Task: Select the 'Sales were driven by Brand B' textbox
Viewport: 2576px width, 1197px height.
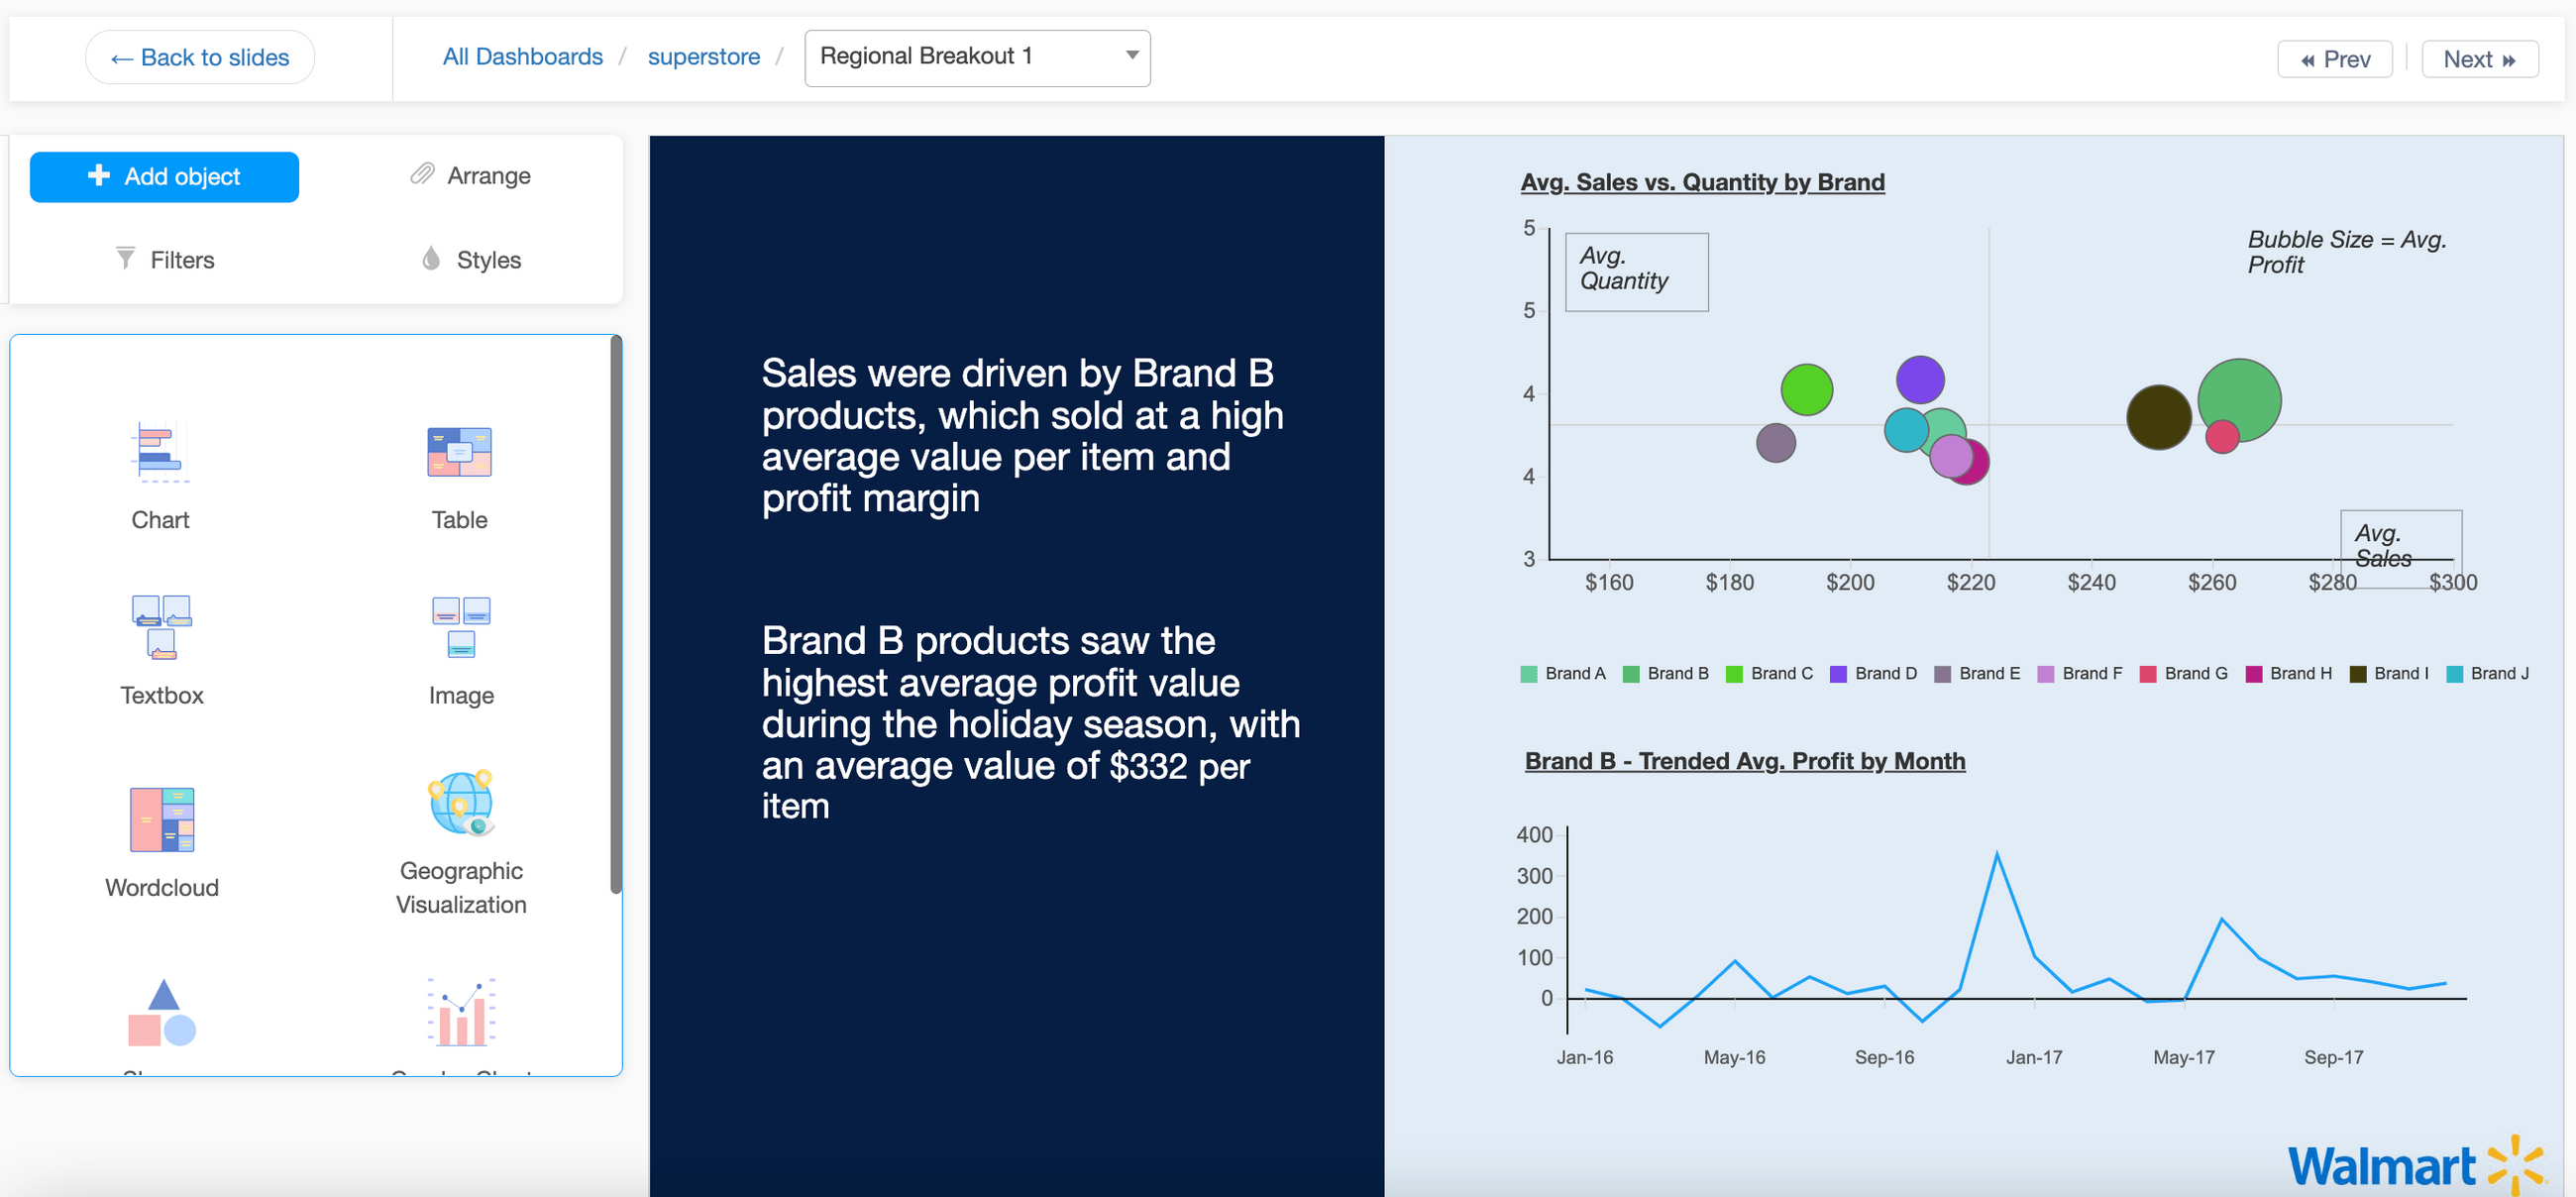Action: tap(1022, 435)
